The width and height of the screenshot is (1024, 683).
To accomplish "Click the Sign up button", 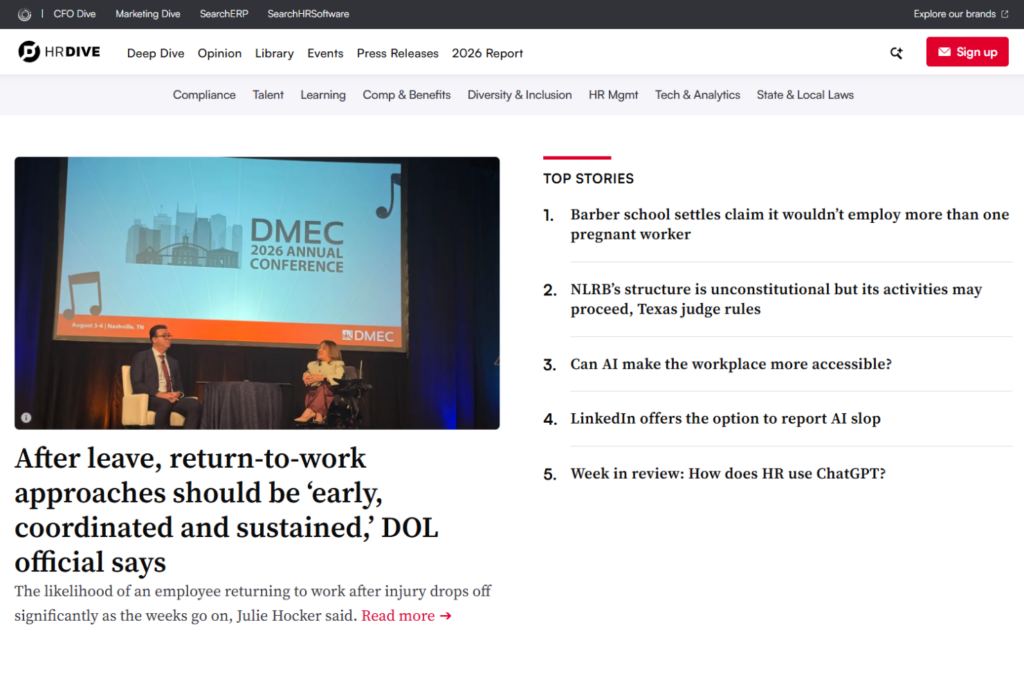I will [x=967, y=52].
